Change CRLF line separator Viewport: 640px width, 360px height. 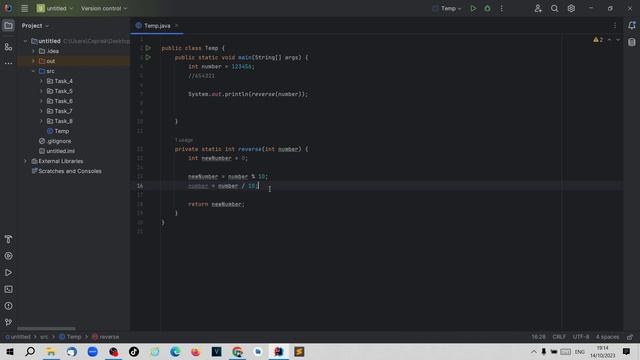pyautogui.click(x=559, y=337)
